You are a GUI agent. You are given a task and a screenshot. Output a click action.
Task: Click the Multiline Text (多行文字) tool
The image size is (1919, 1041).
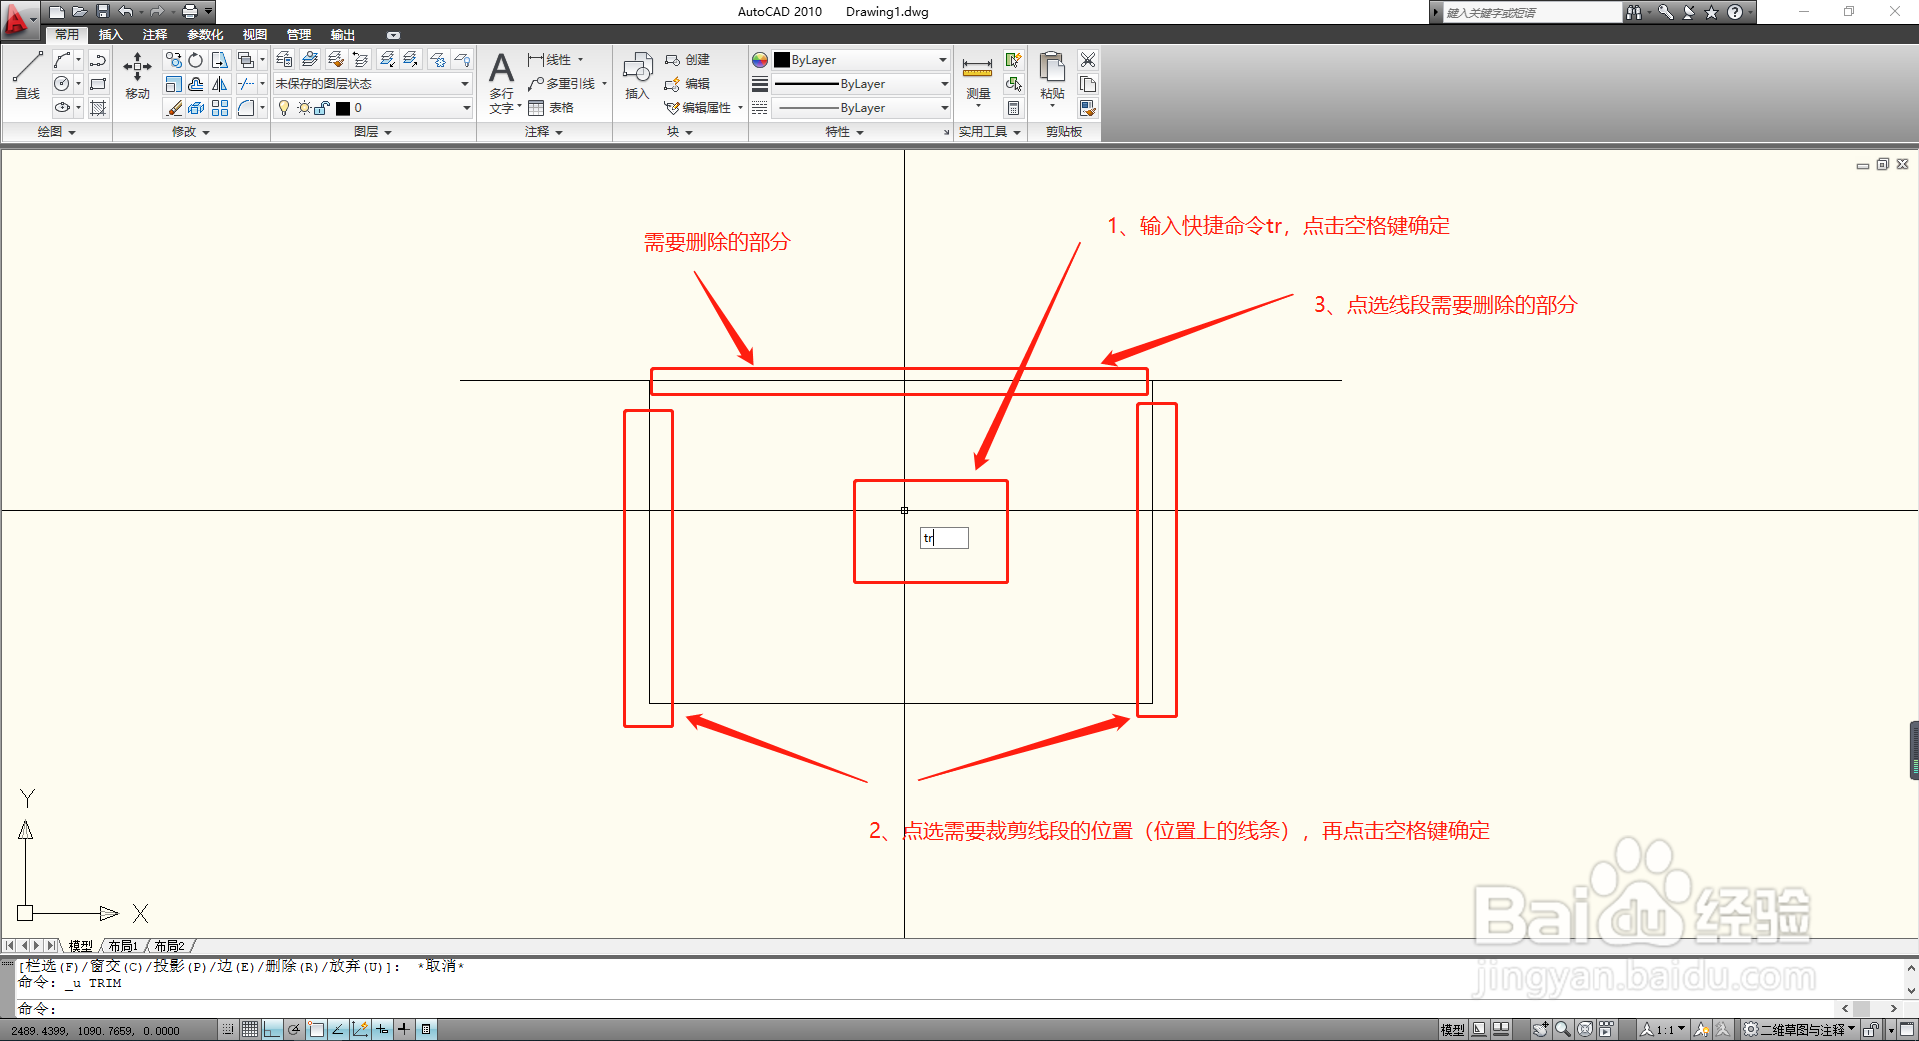click(502, 82)
